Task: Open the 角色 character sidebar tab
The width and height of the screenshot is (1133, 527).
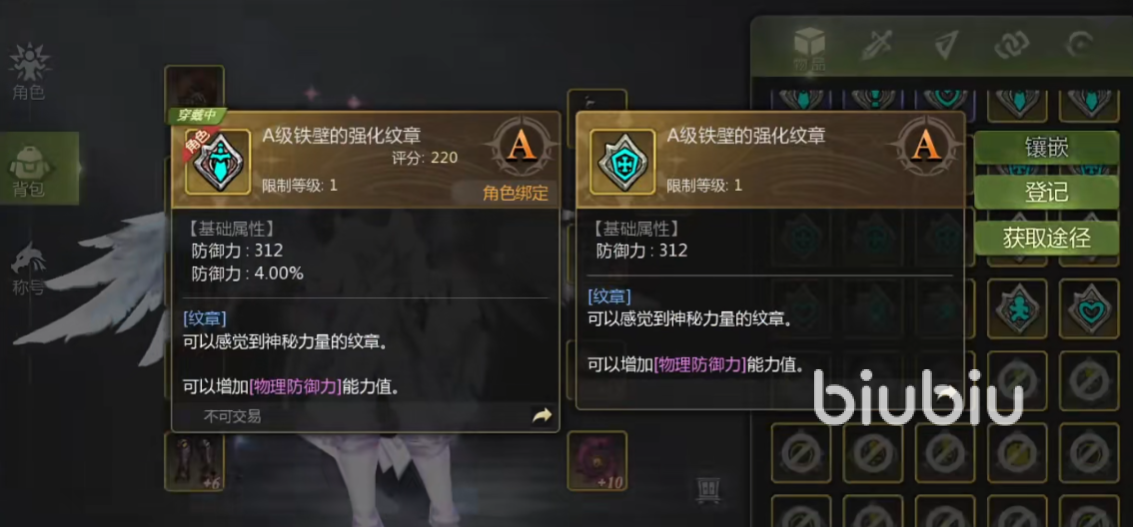Action: 29,72
